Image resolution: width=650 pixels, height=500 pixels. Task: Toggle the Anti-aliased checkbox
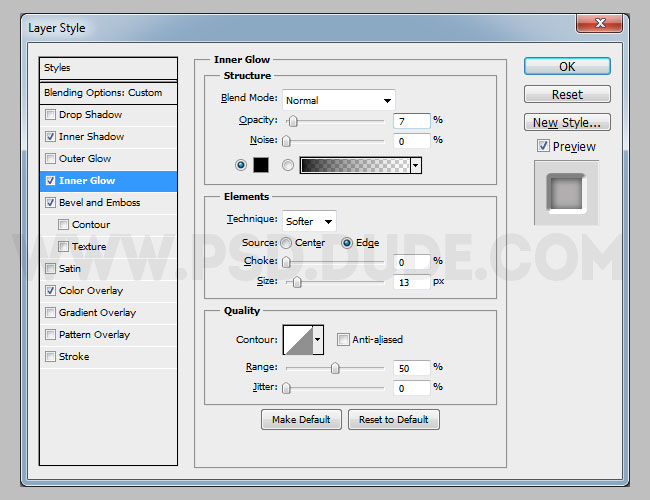(344, 340)
